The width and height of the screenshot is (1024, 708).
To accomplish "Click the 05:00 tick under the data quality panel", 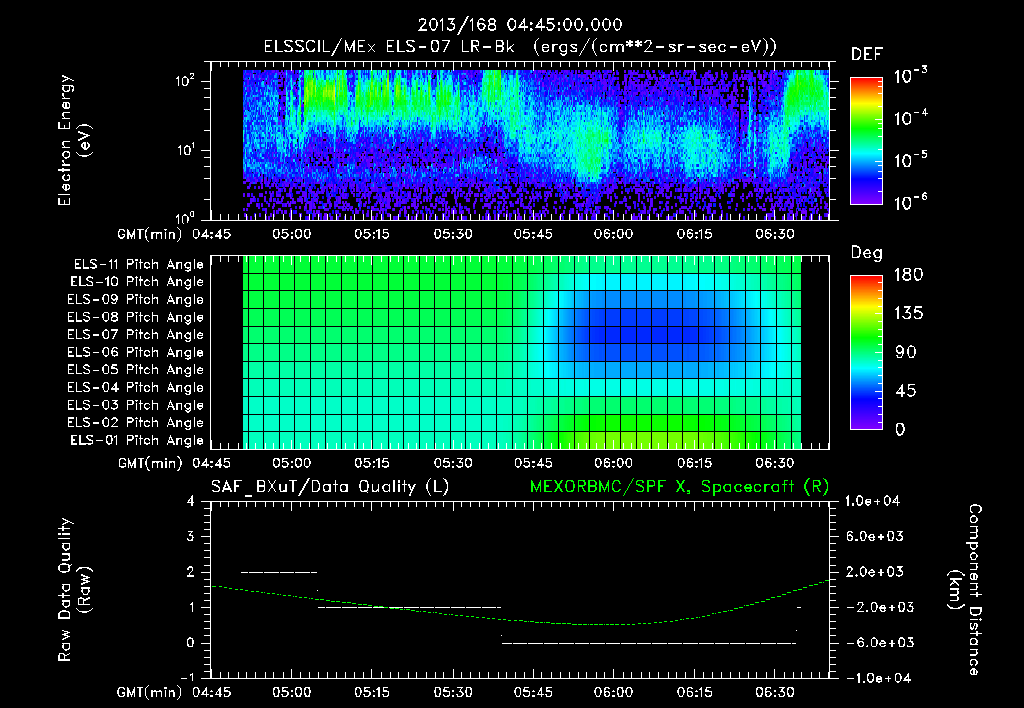I will 291,692.
